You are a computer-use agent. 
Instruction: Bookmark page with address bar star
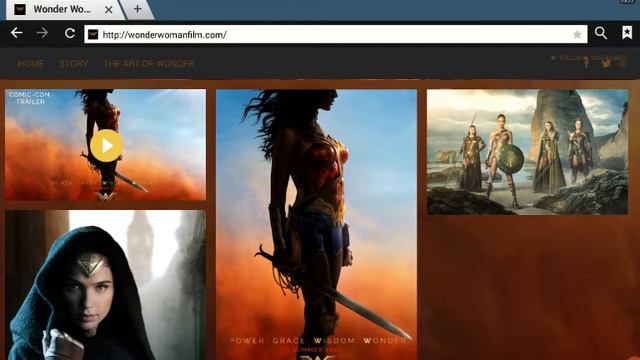[x=577, y=35]
